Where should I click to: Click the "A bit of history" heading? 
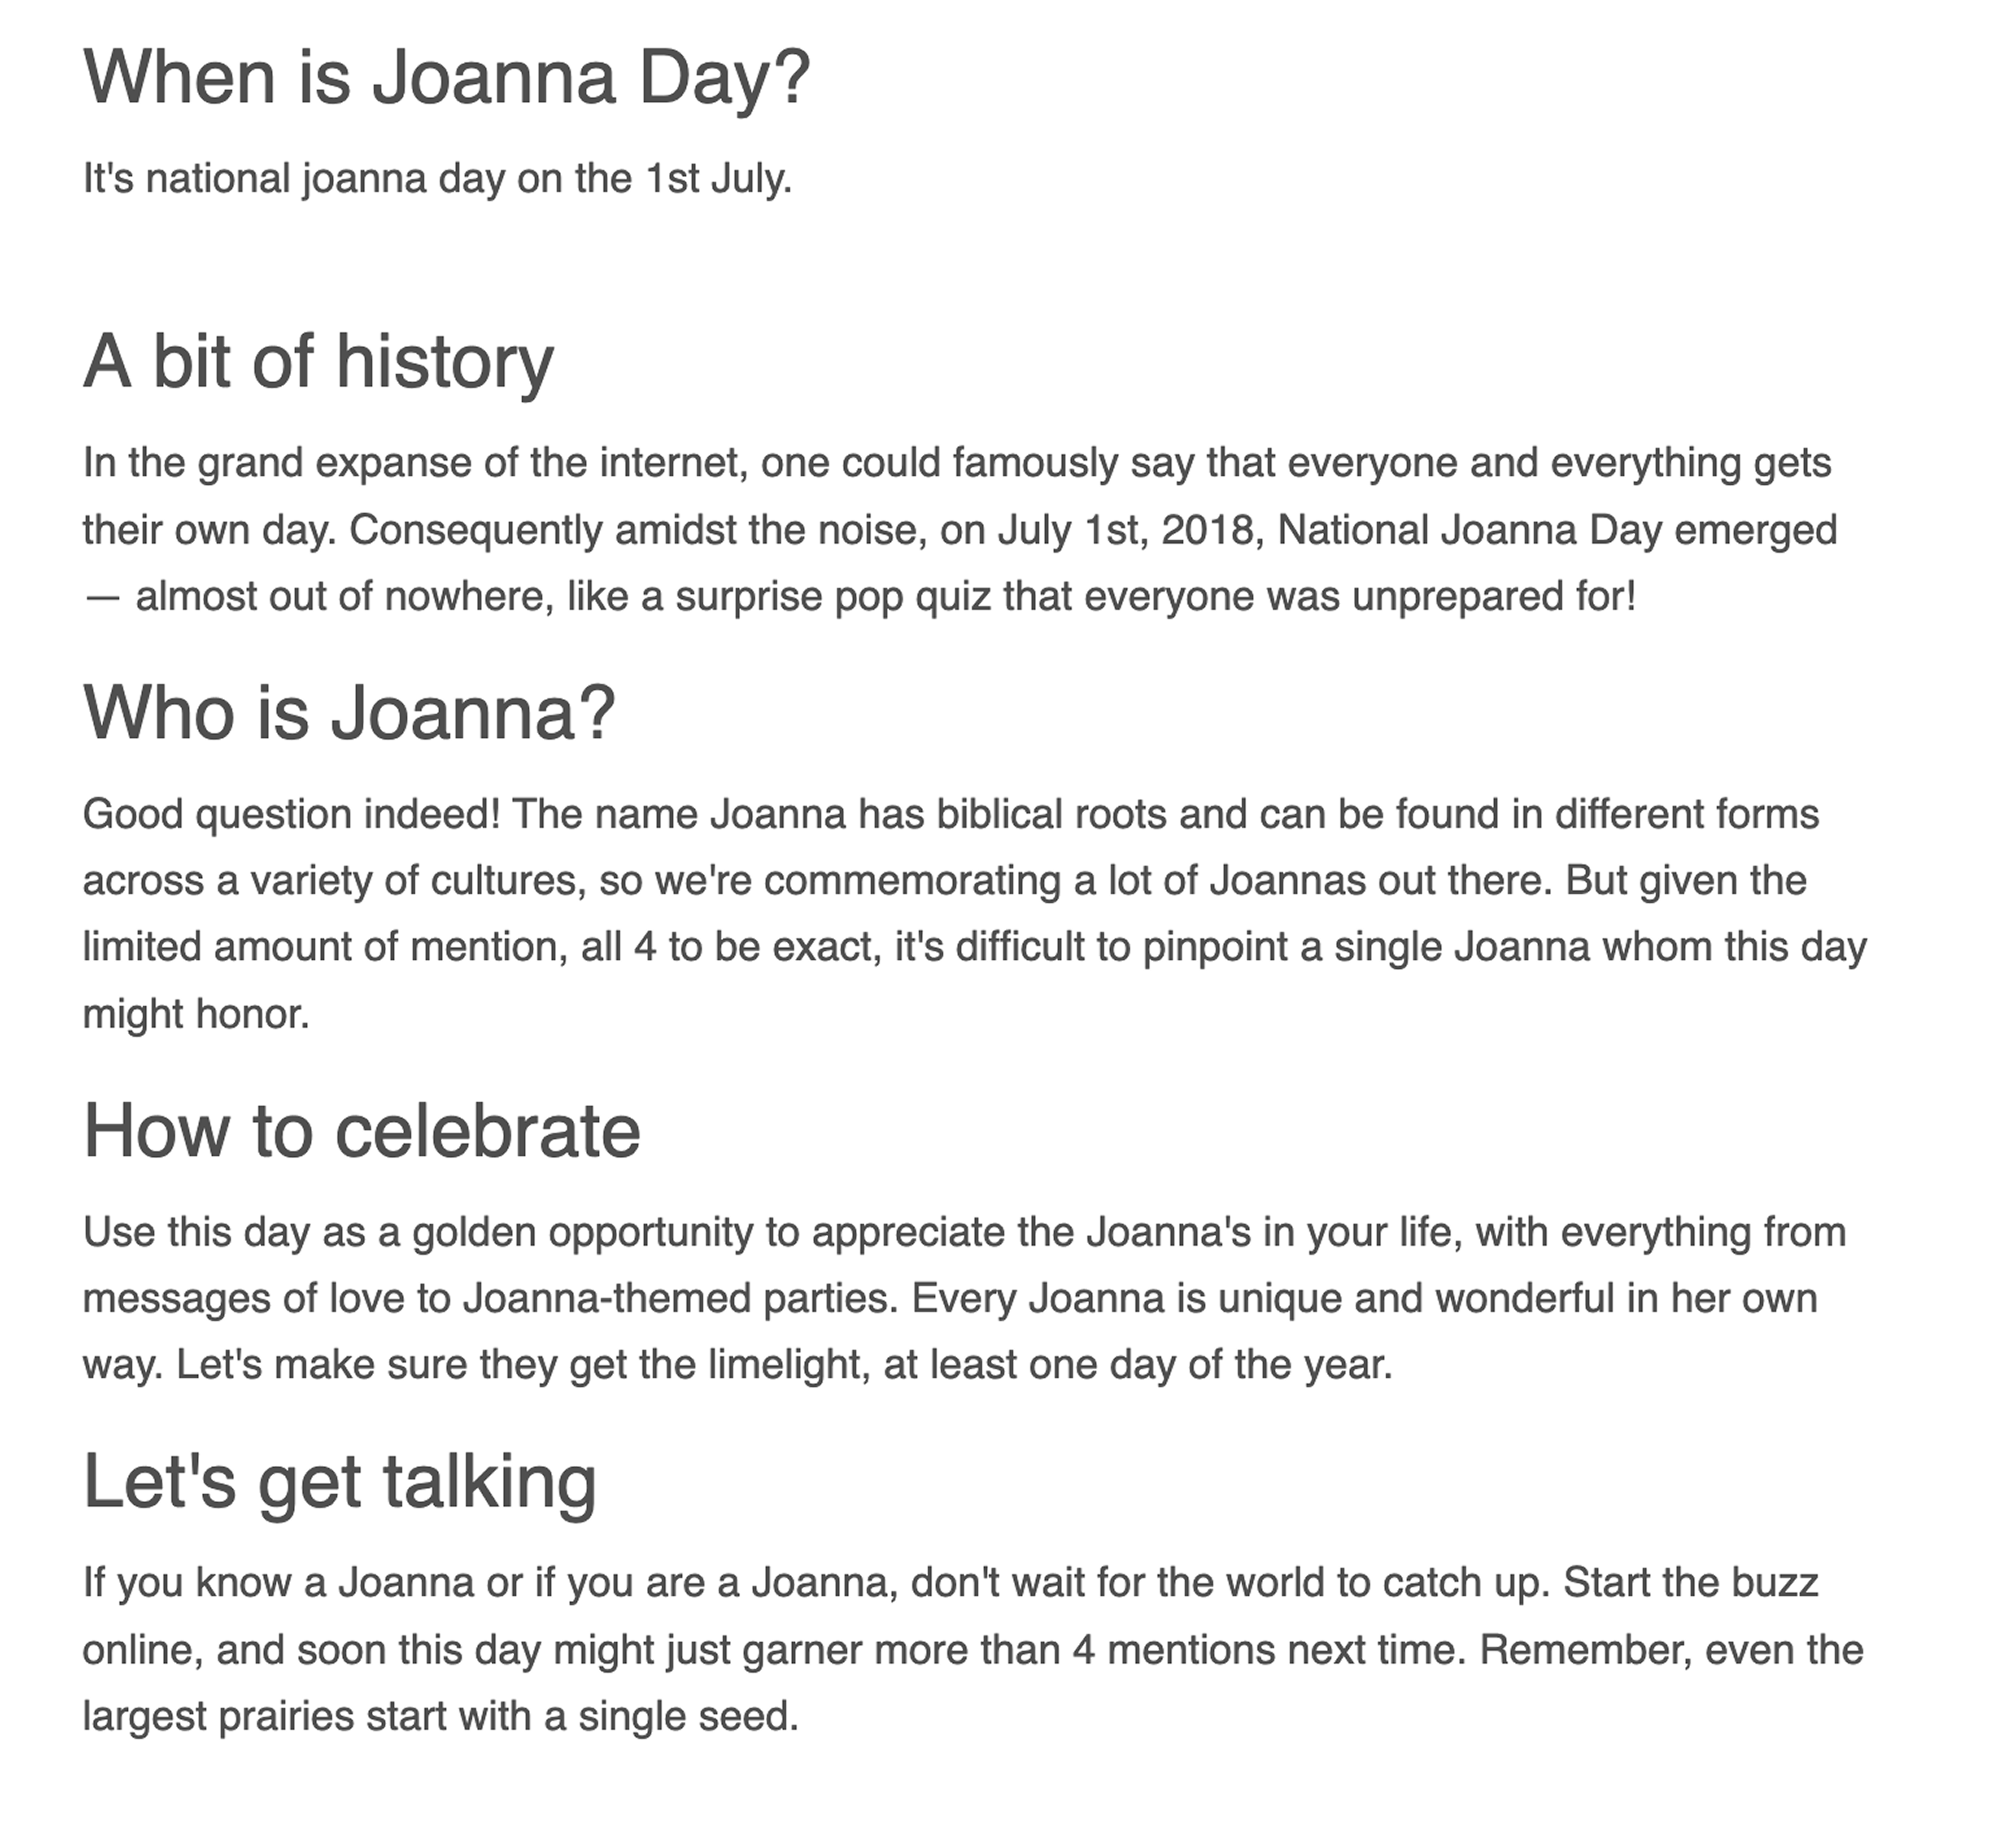coord(318,361)
